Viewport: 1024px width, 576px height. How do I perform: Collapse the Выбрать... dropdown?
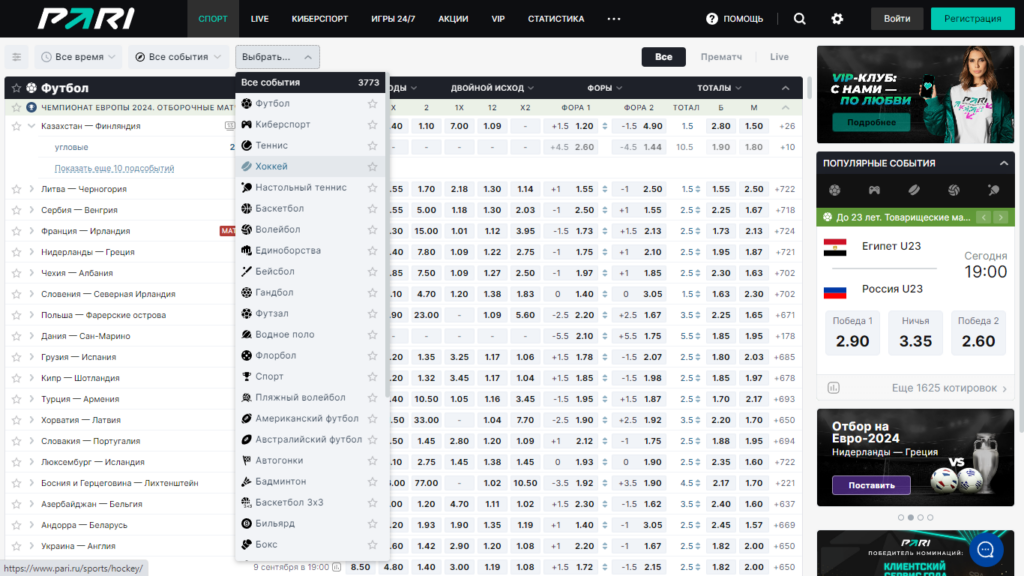[277, 57]
